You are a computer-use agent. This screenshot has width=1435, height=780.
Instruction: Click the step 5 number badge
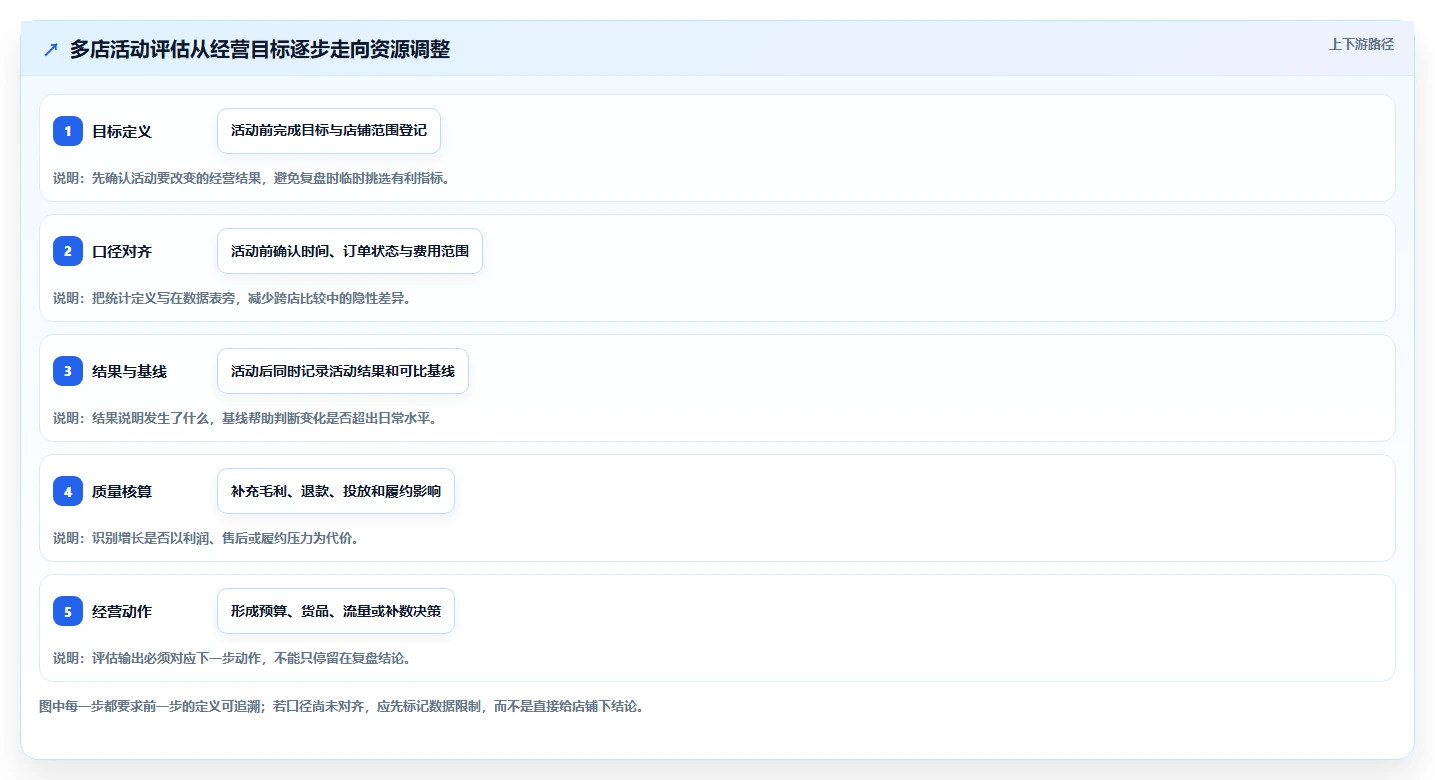[x=68, y=611]
